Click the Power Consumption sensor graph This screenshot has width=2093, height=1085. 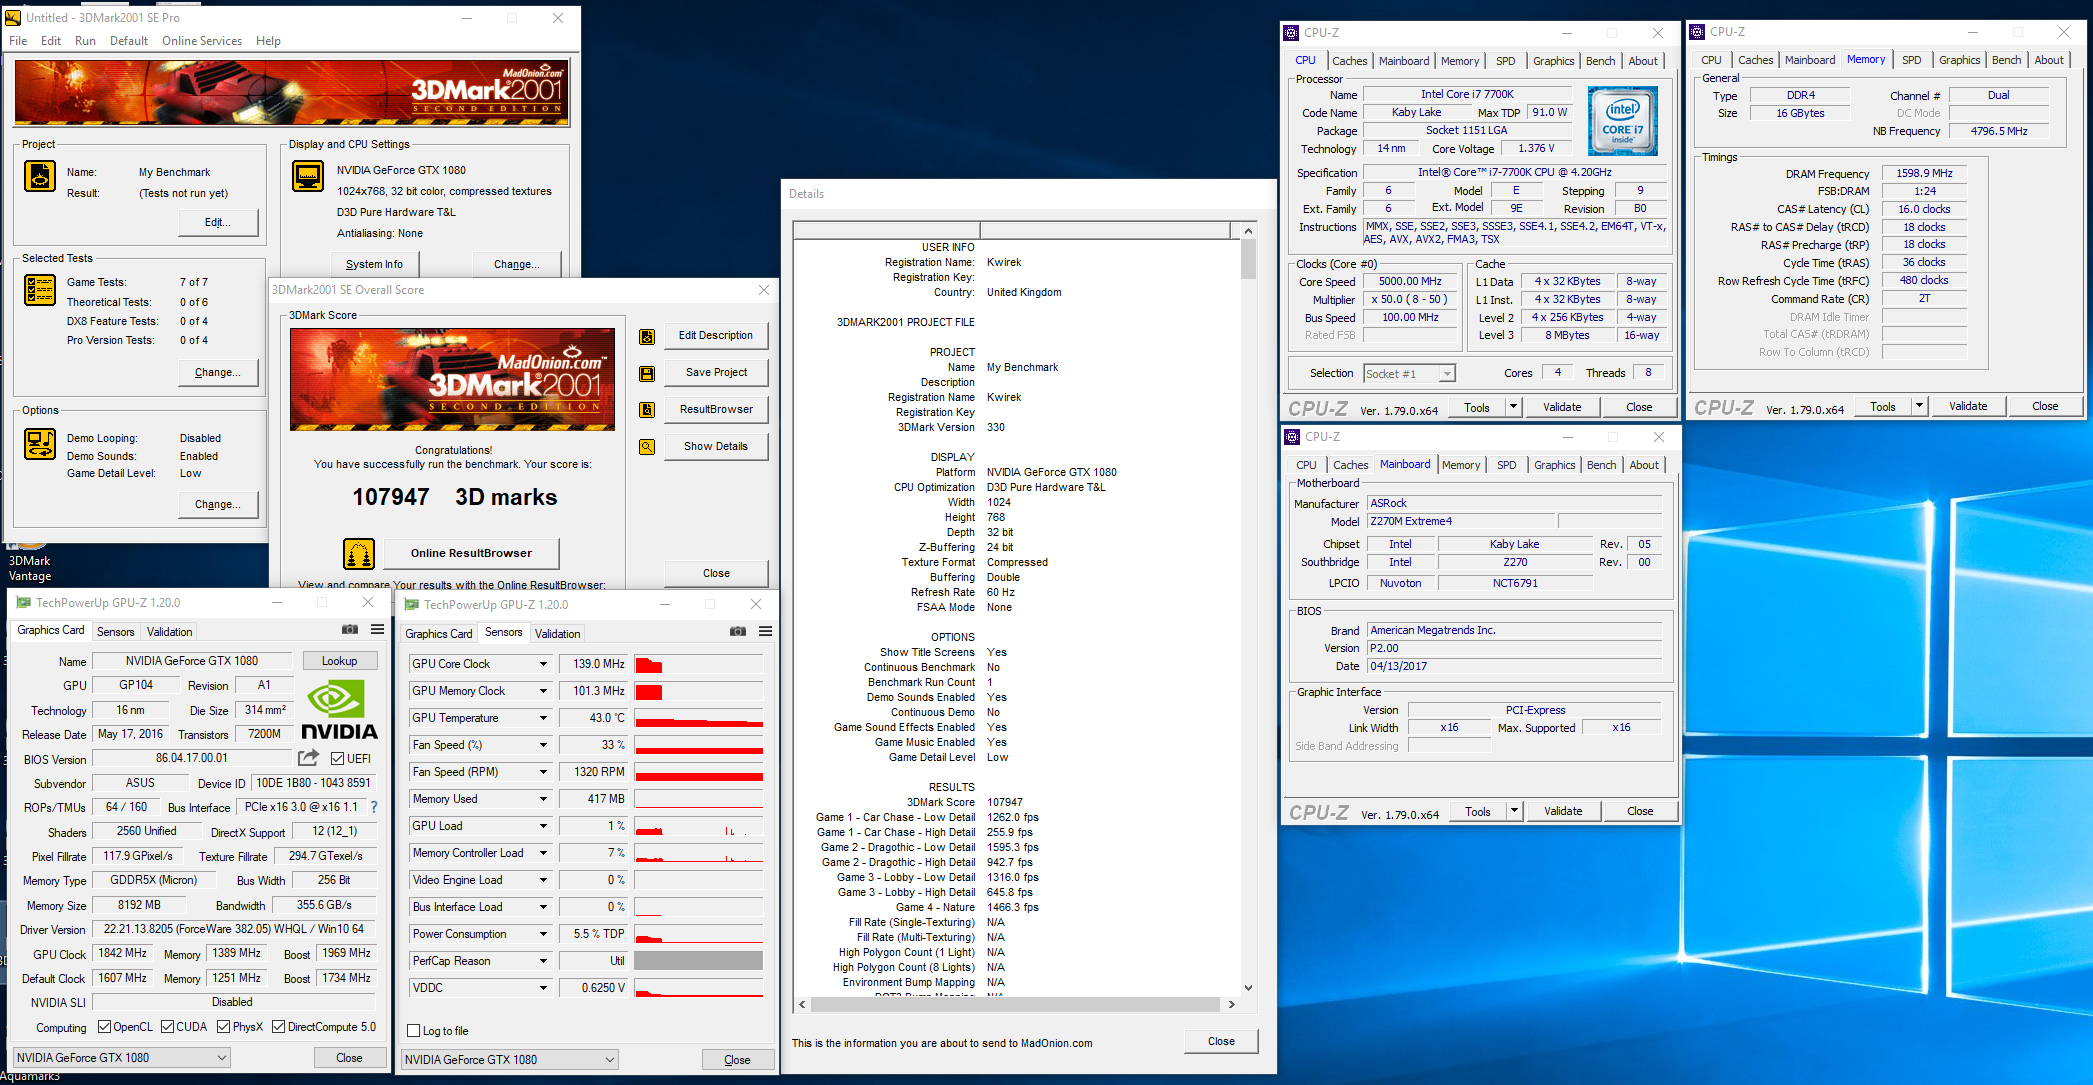[x=698, y=934]
